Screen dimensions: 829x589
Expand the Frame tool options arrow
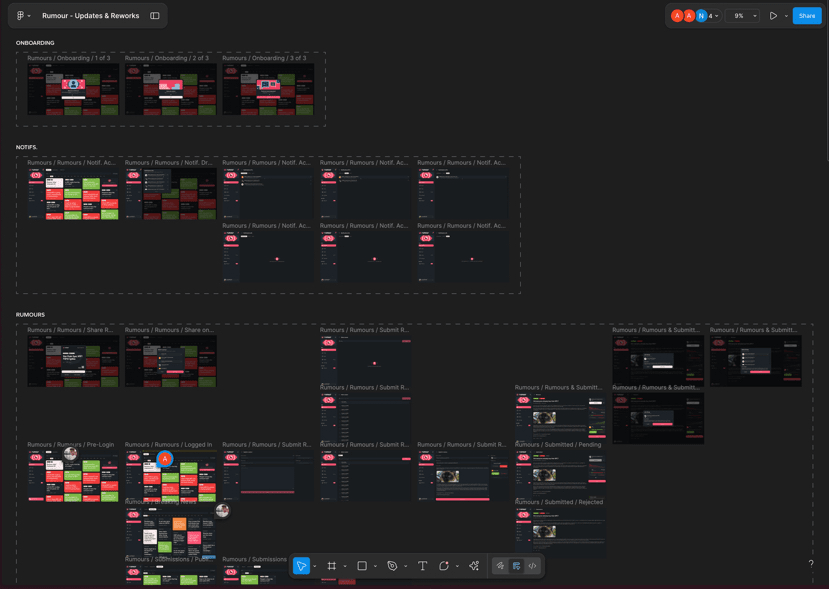(345, 567)
